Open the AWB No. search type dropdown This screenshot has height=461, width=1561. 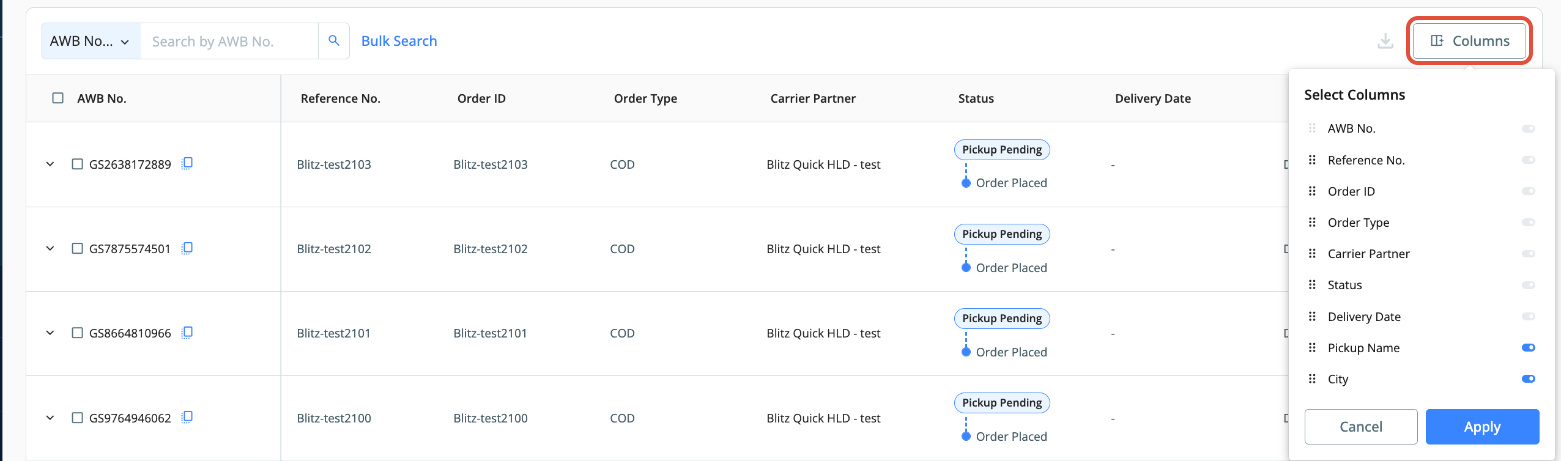tap(90, 41)
